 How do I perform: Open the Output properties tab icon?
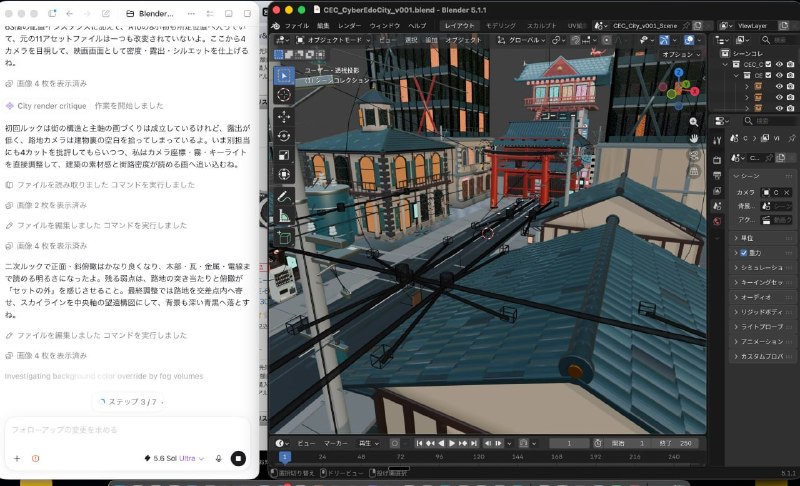717,175
